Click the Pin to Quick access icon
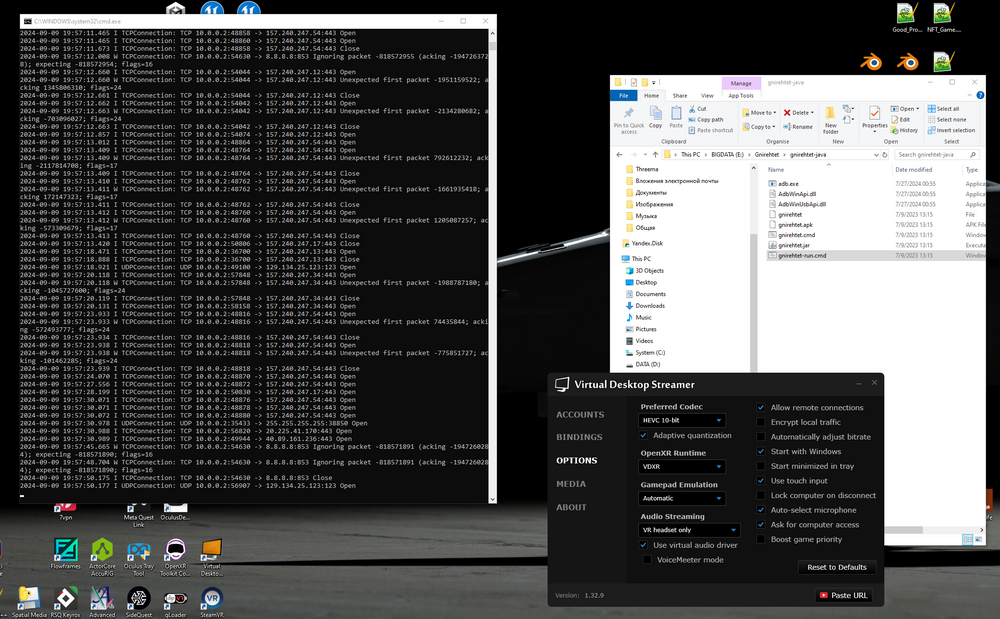Screen dimensions: 1000x619 pos(628,116)
